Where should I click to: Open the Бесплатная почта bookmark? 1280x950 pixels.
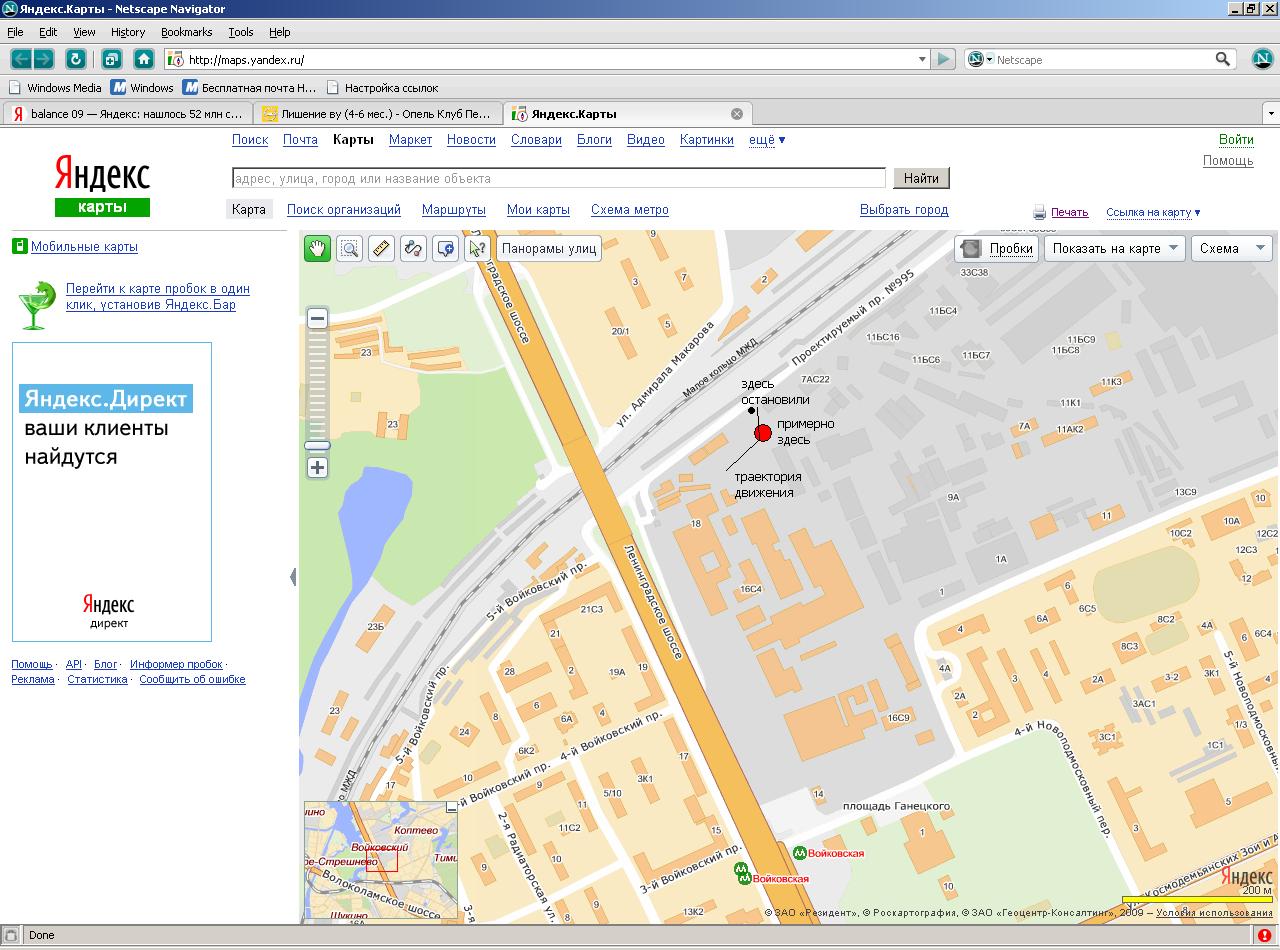coord(250,88)
